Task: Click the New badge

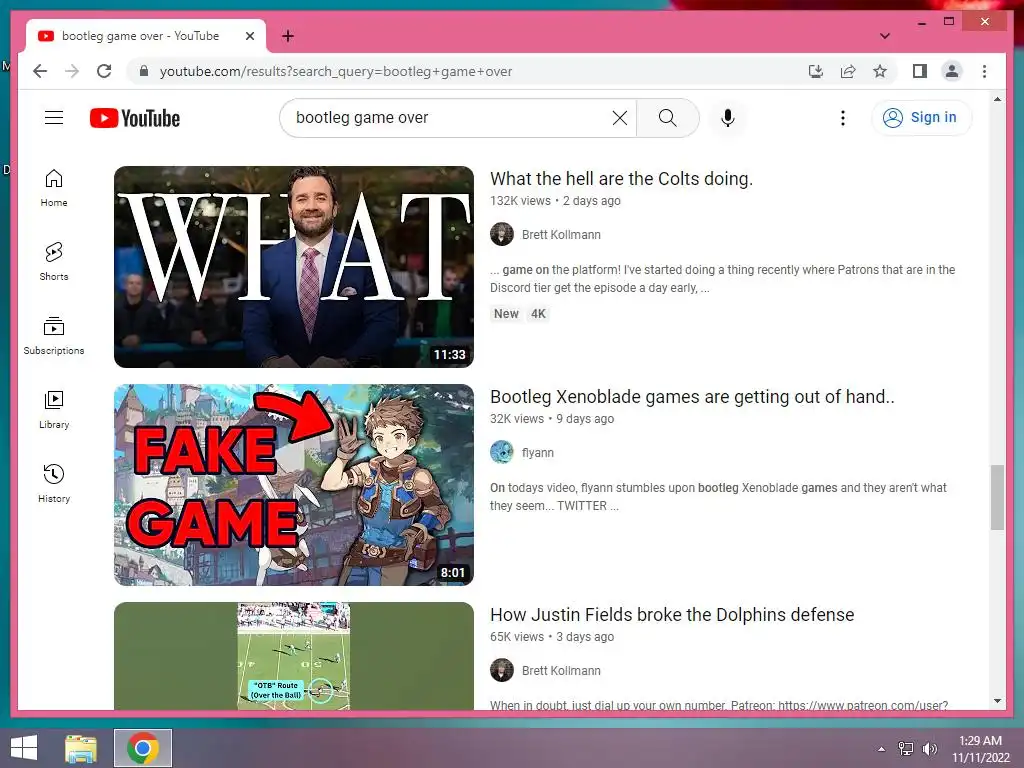Action: [x=506, y=313]
